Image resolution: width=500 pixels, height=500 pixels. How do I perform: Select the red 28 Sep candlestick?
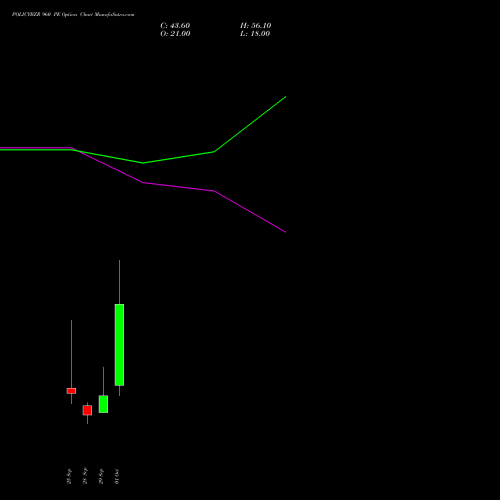87,410
